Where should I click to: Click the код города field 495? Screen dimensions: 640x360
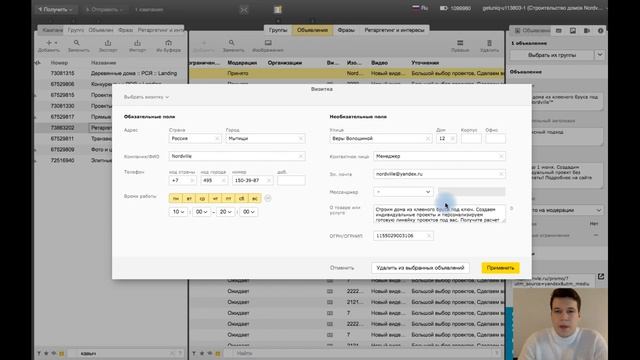[x=214, y=180]
